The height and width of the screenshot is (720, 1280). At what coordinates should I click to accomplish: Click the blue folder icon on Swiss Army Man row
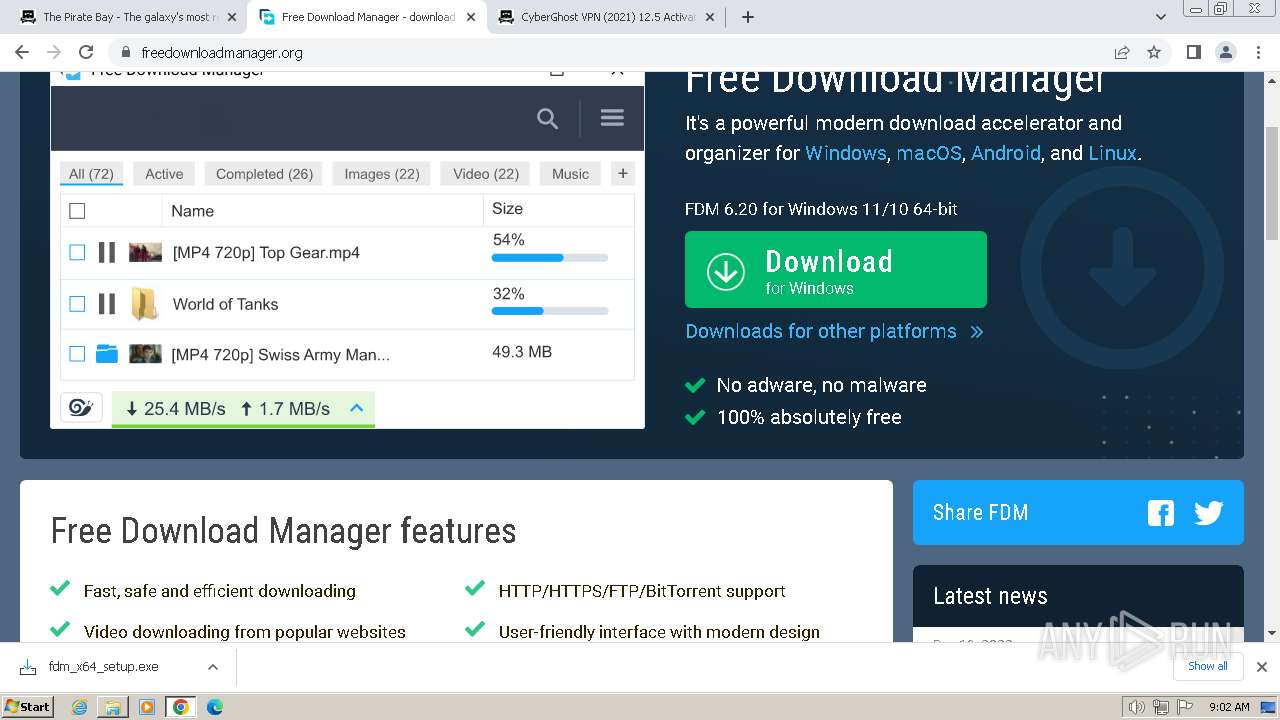tap(107, 354)
